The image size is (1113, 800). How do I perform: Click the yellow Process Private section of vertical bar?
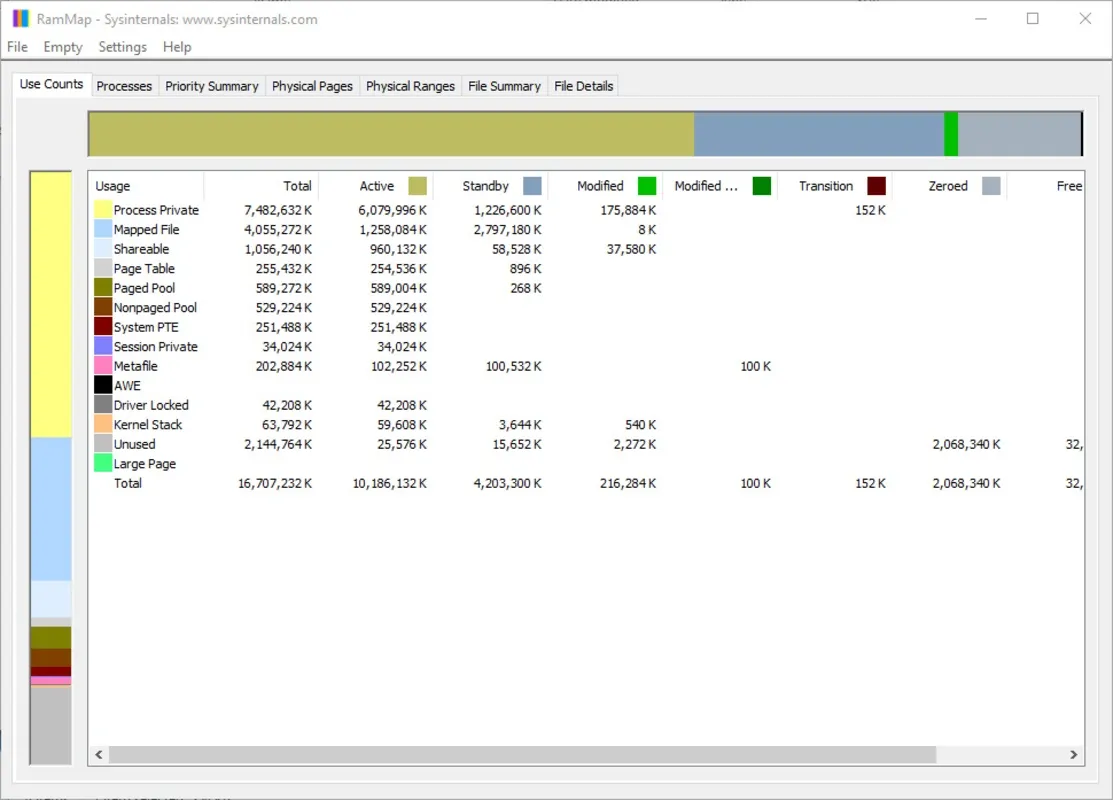tap(50, 305)
